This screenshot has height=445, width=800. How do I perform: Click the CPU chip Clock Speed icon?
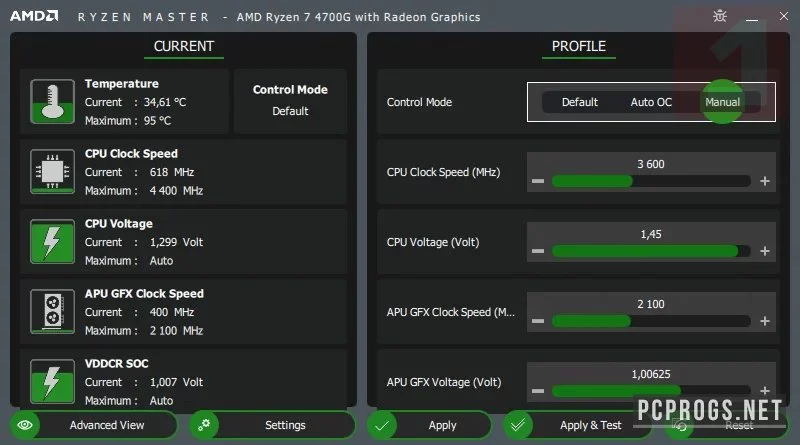click(52, 171)
